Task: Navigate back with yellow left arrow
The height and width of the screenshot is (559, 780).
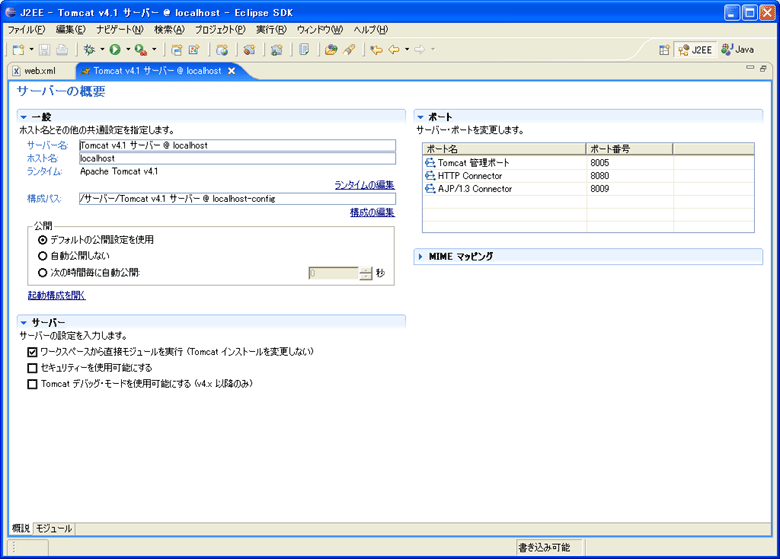Action: [394, 50]
